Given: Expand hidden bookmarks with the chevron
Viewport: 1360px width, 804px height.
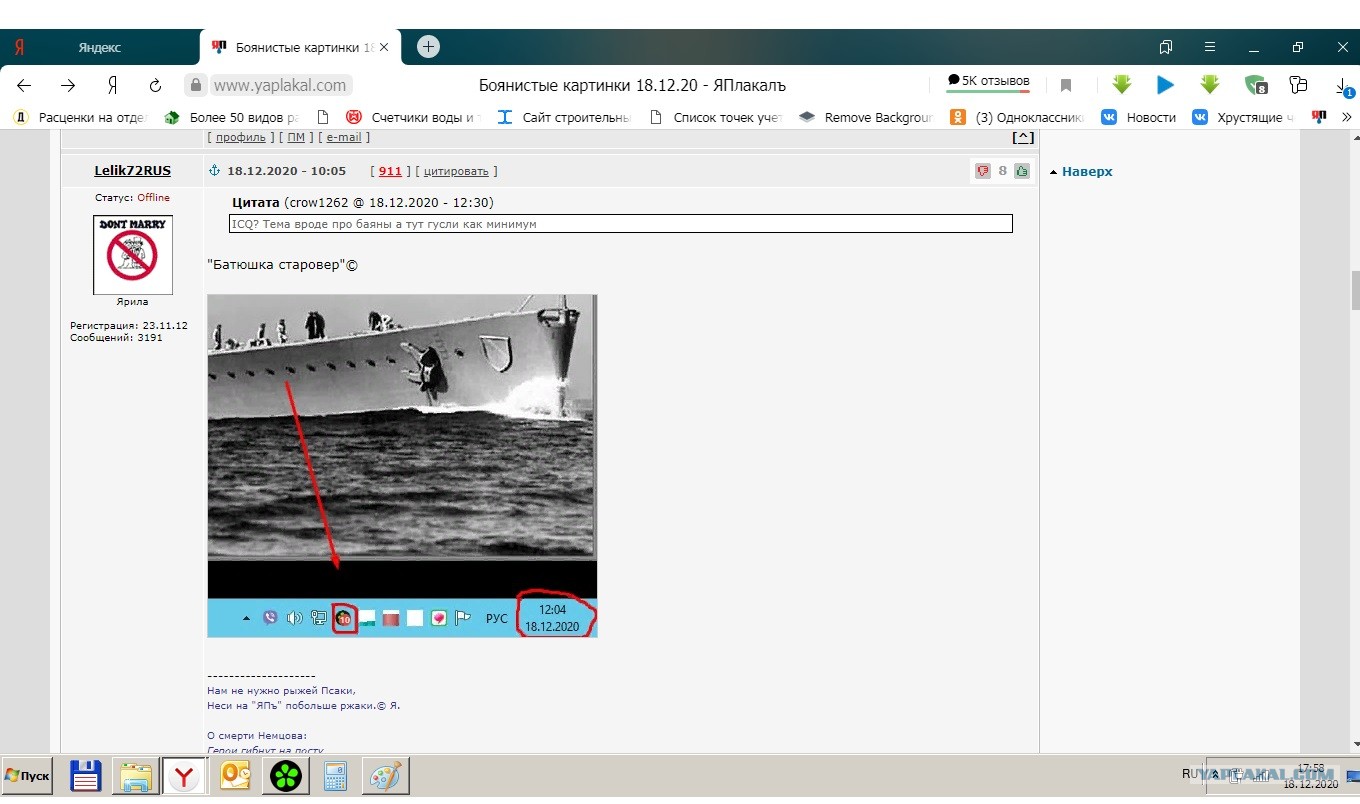Looking at the screenshot, I should point(1347,117).
